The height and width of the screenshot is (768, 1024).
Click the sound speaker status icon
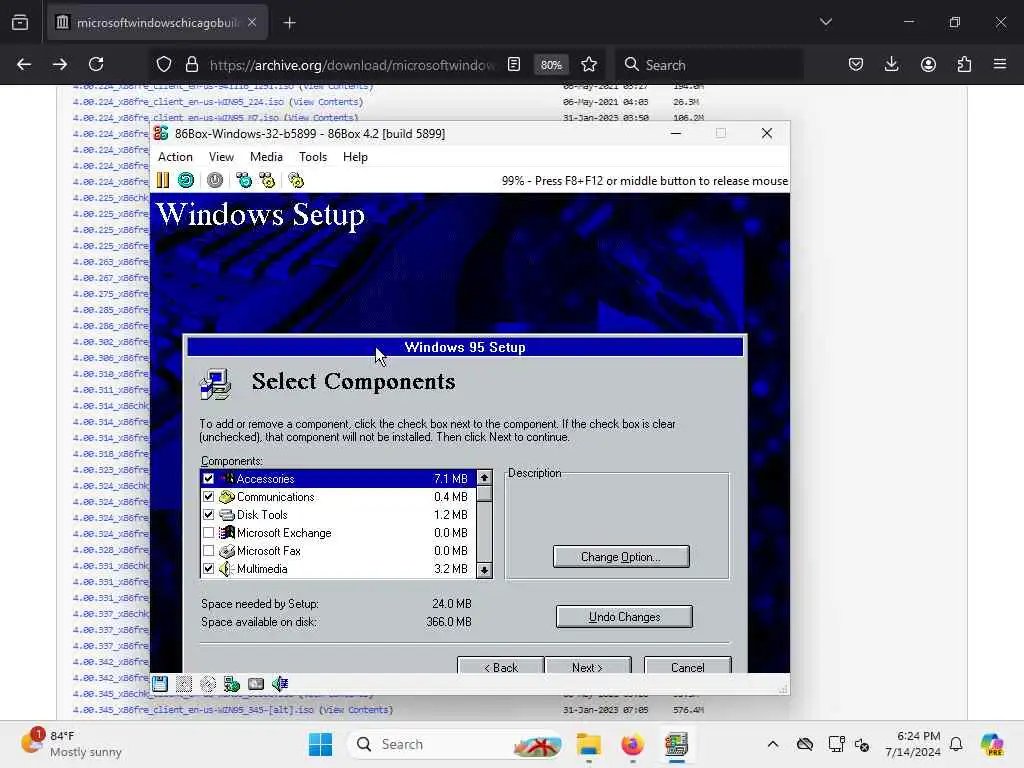pos(280,684)
